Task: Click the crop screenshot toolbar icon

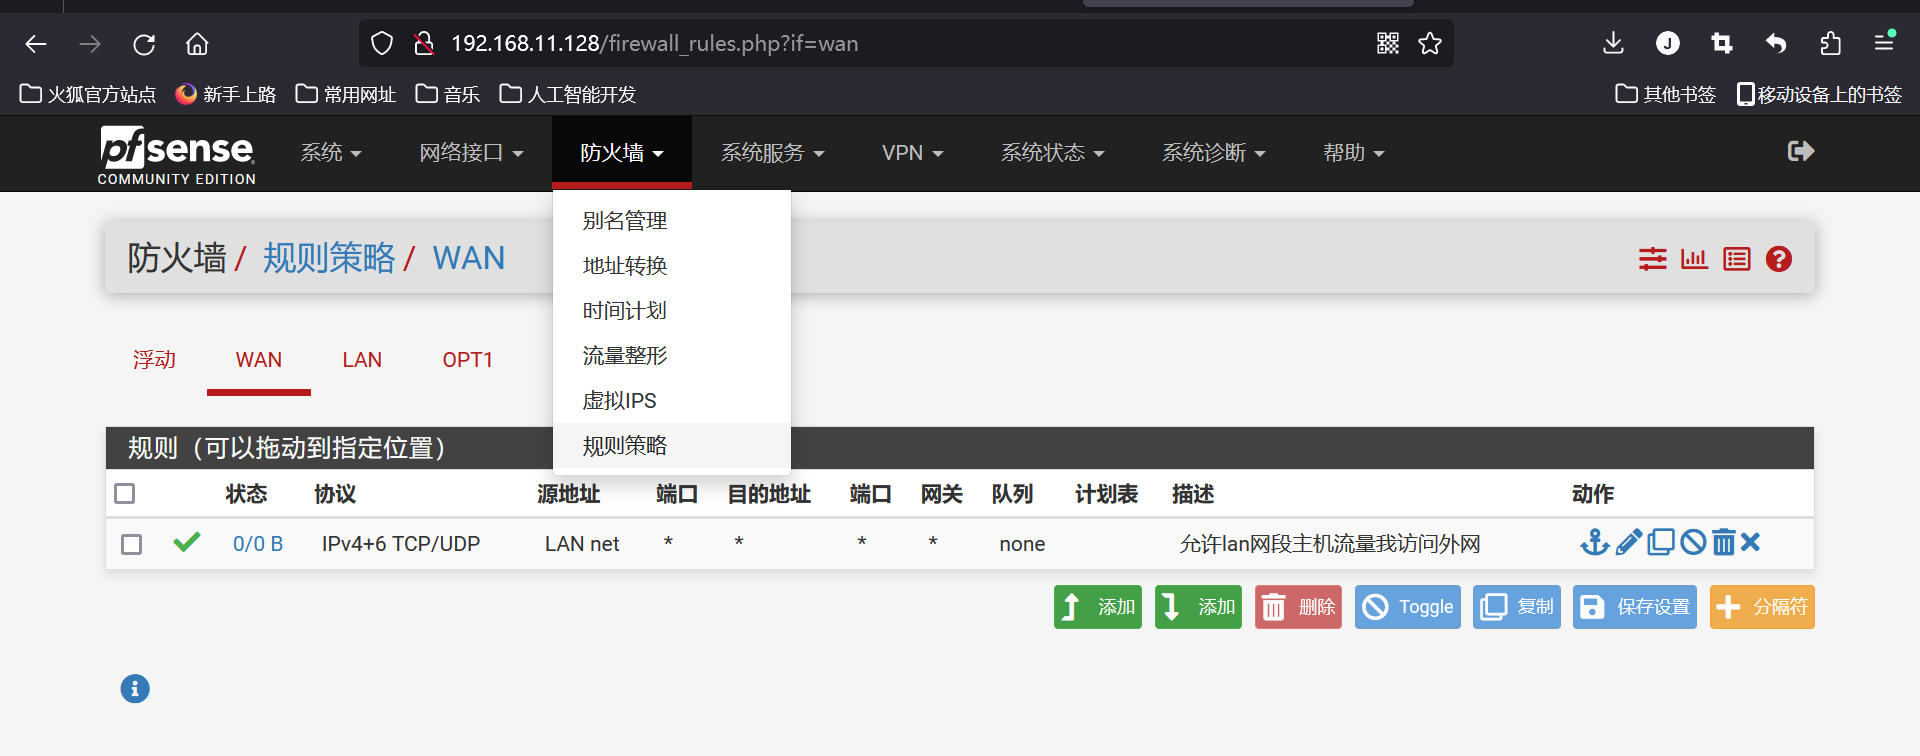Action: (1721, 43)
